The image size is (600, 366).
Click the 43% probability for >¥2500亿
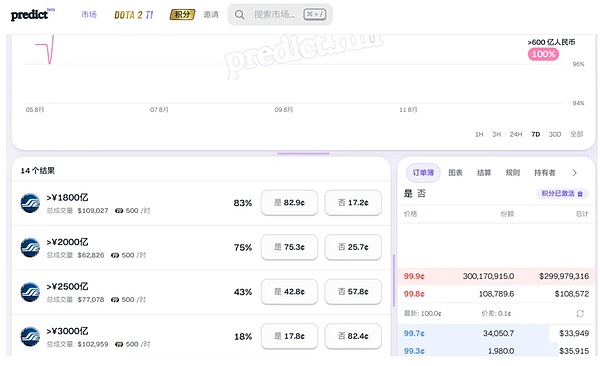[243, 292]
